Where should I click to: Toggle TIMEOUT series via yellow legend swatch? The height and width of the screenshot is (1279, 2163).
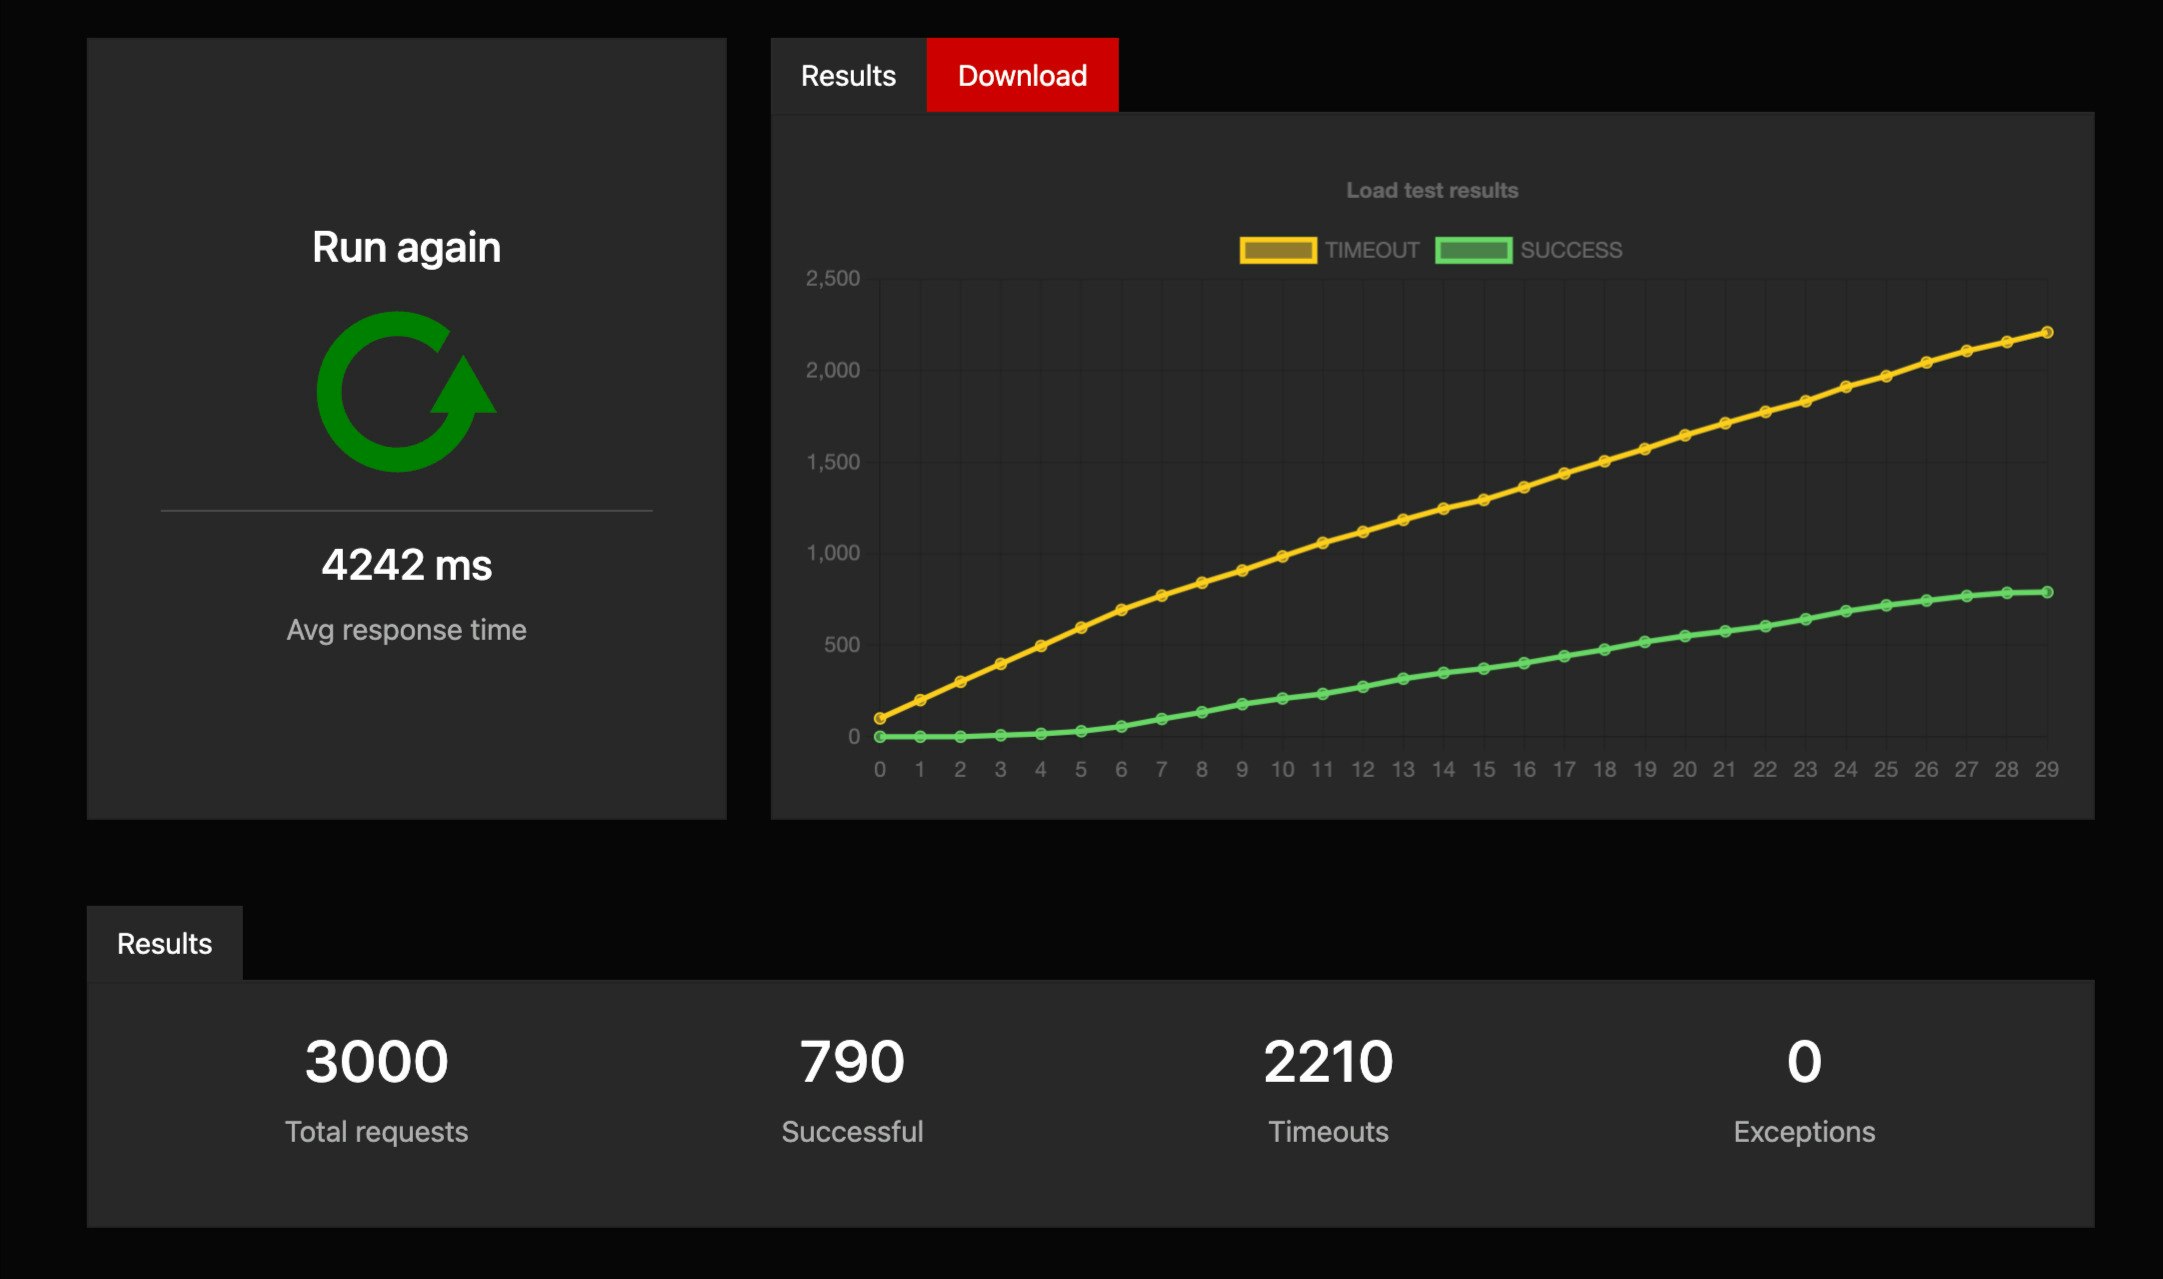[1277, 250]
